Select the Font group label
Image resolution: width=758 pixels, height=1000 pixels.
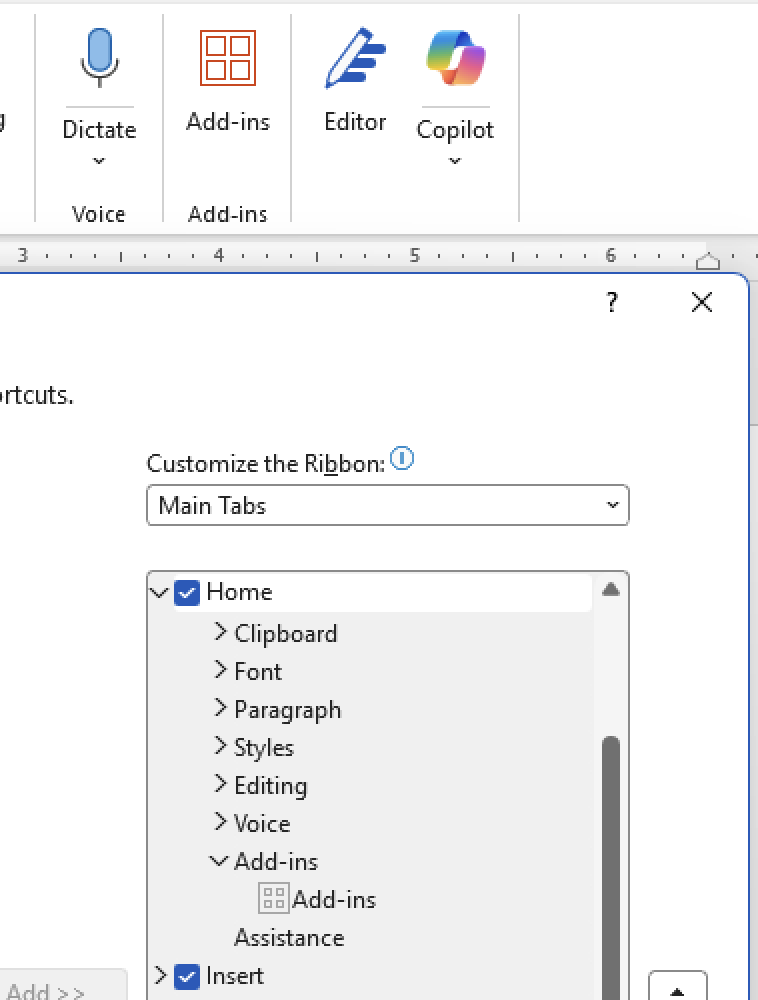tap(258, 672)
